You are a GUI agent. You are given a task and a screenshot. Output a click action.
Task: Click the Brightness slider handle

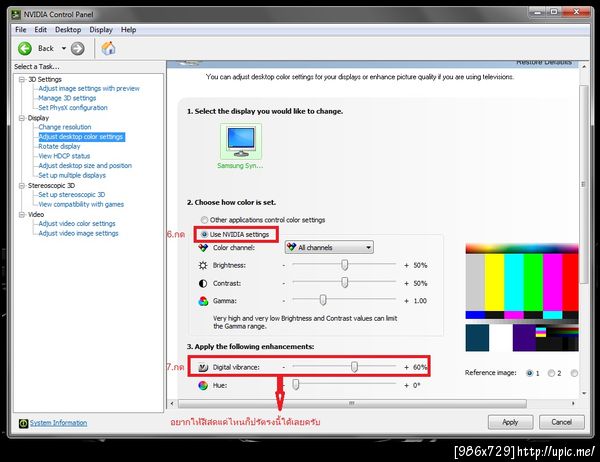pos(345,264)
